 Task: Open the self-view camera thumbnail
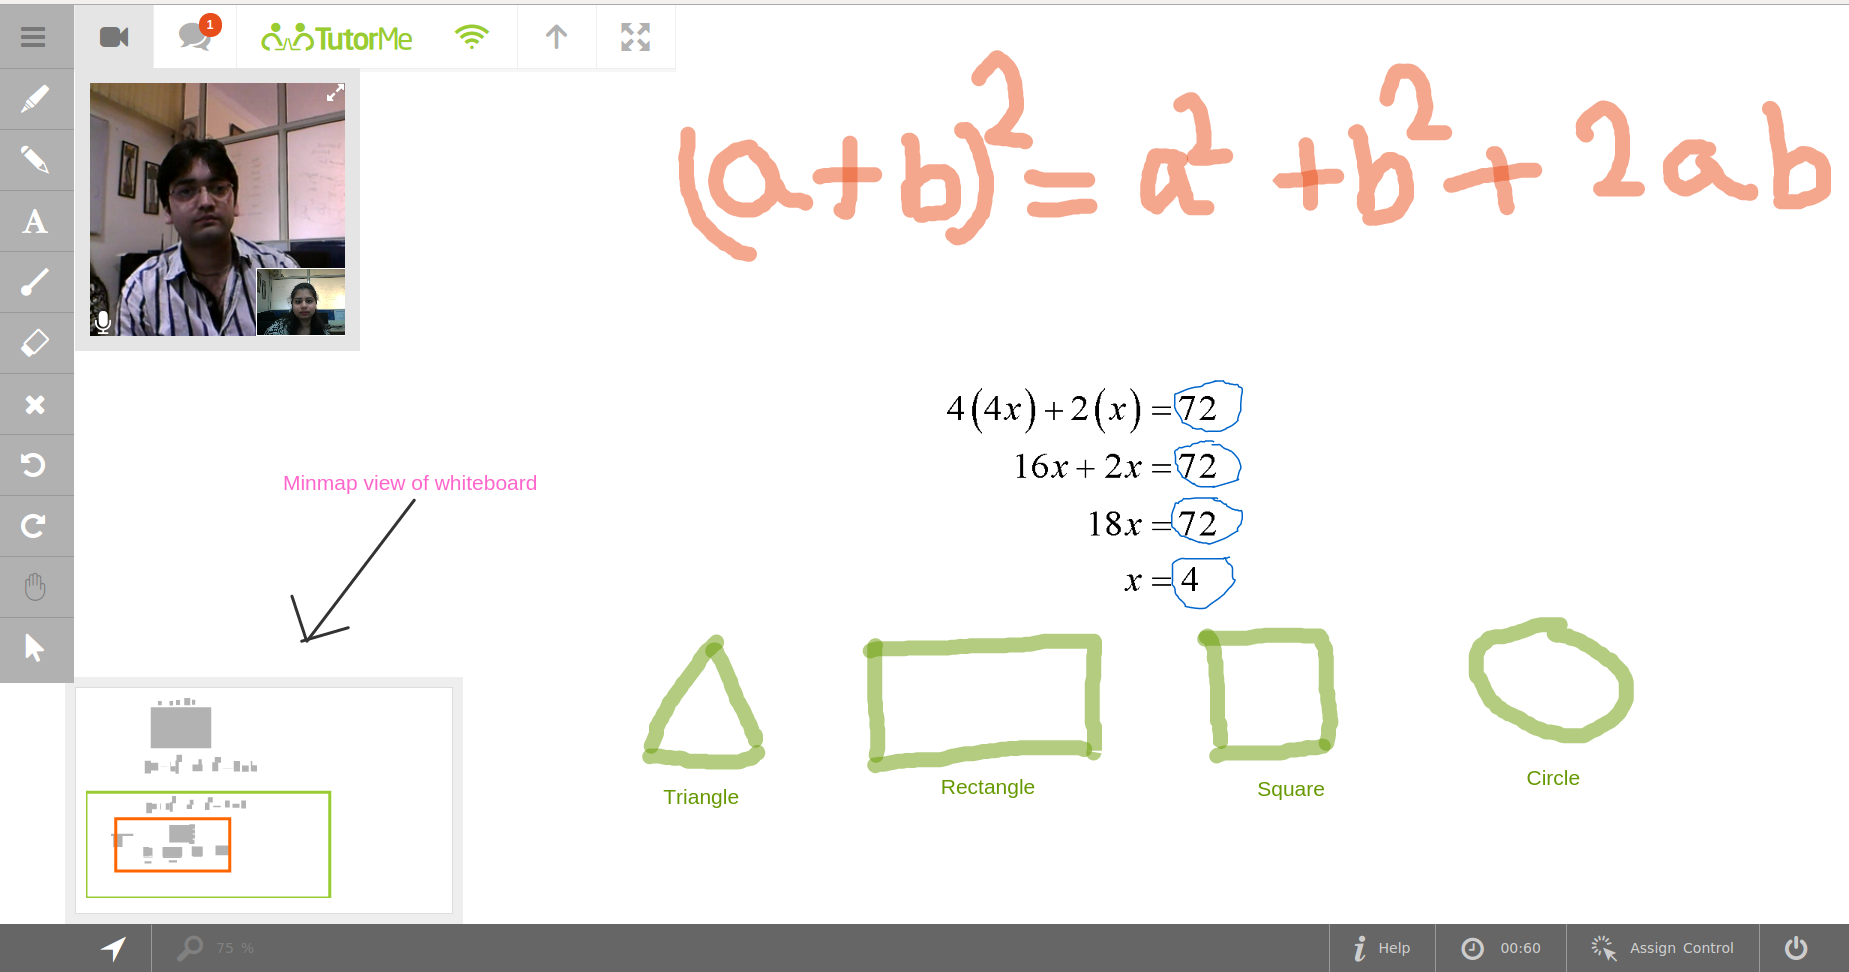[301, 301]
